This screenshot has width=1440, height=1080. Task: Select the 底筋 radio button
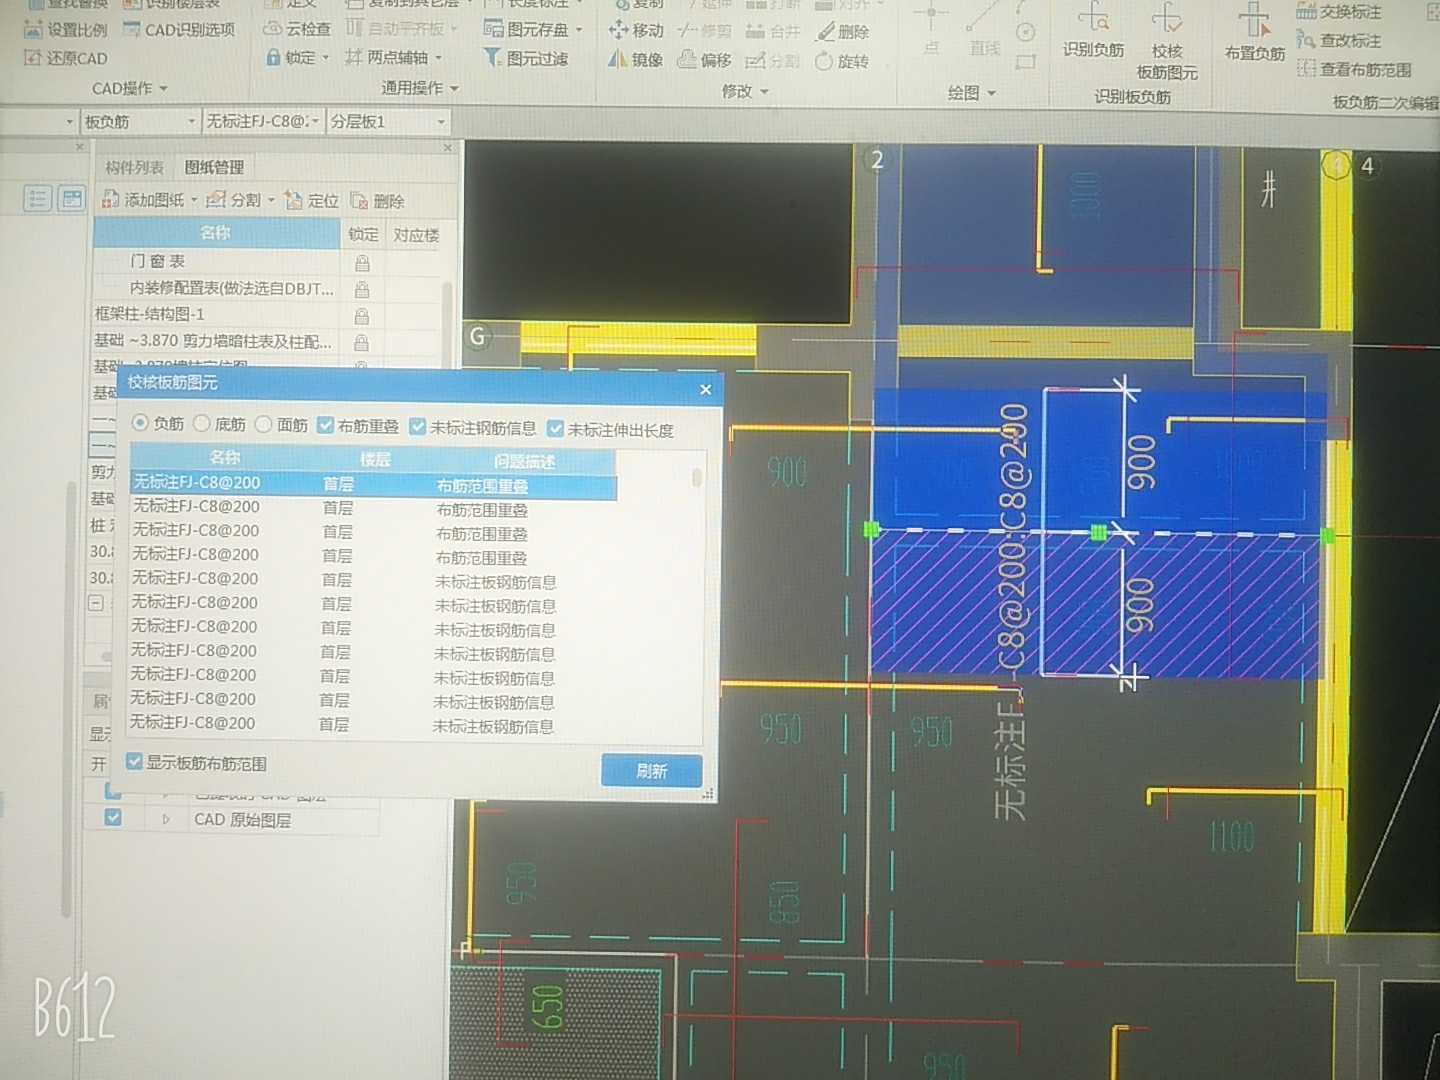202,423
